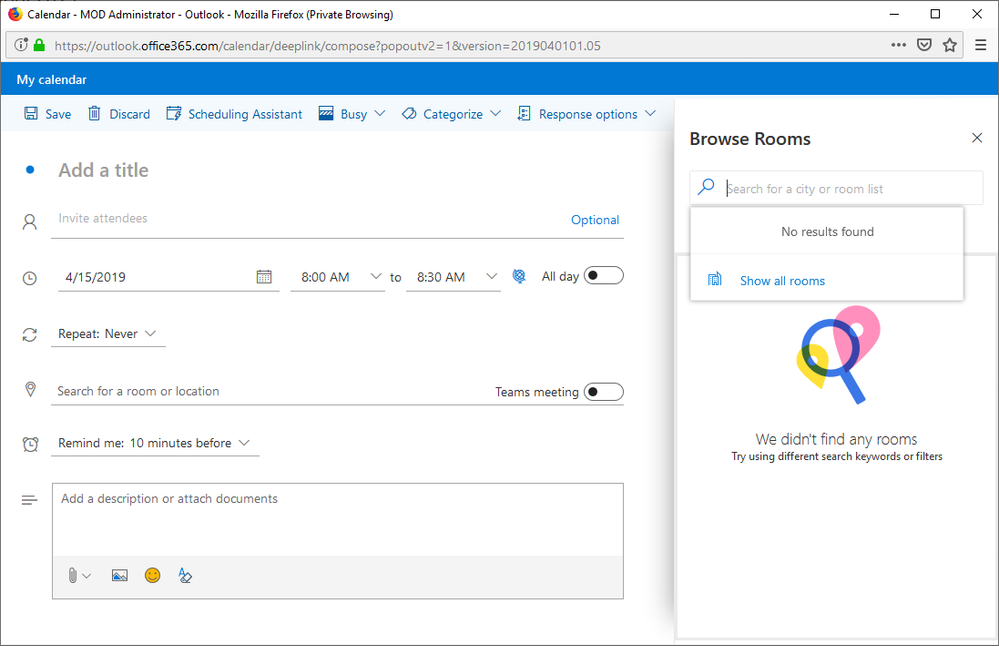
Task: Open the Remind me dropdown
Action: [155, 443]
